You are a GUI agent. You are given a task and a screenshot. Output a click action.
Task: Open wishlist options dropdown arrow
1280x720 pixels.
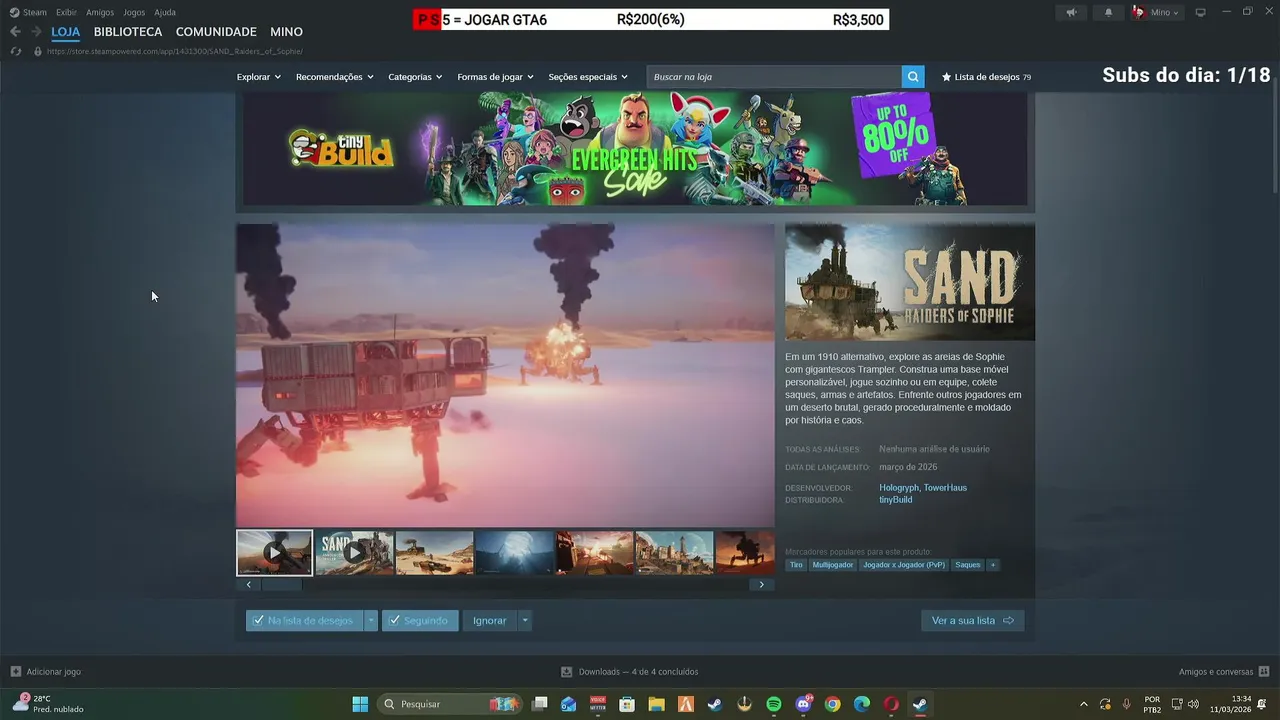coord(371,620)
